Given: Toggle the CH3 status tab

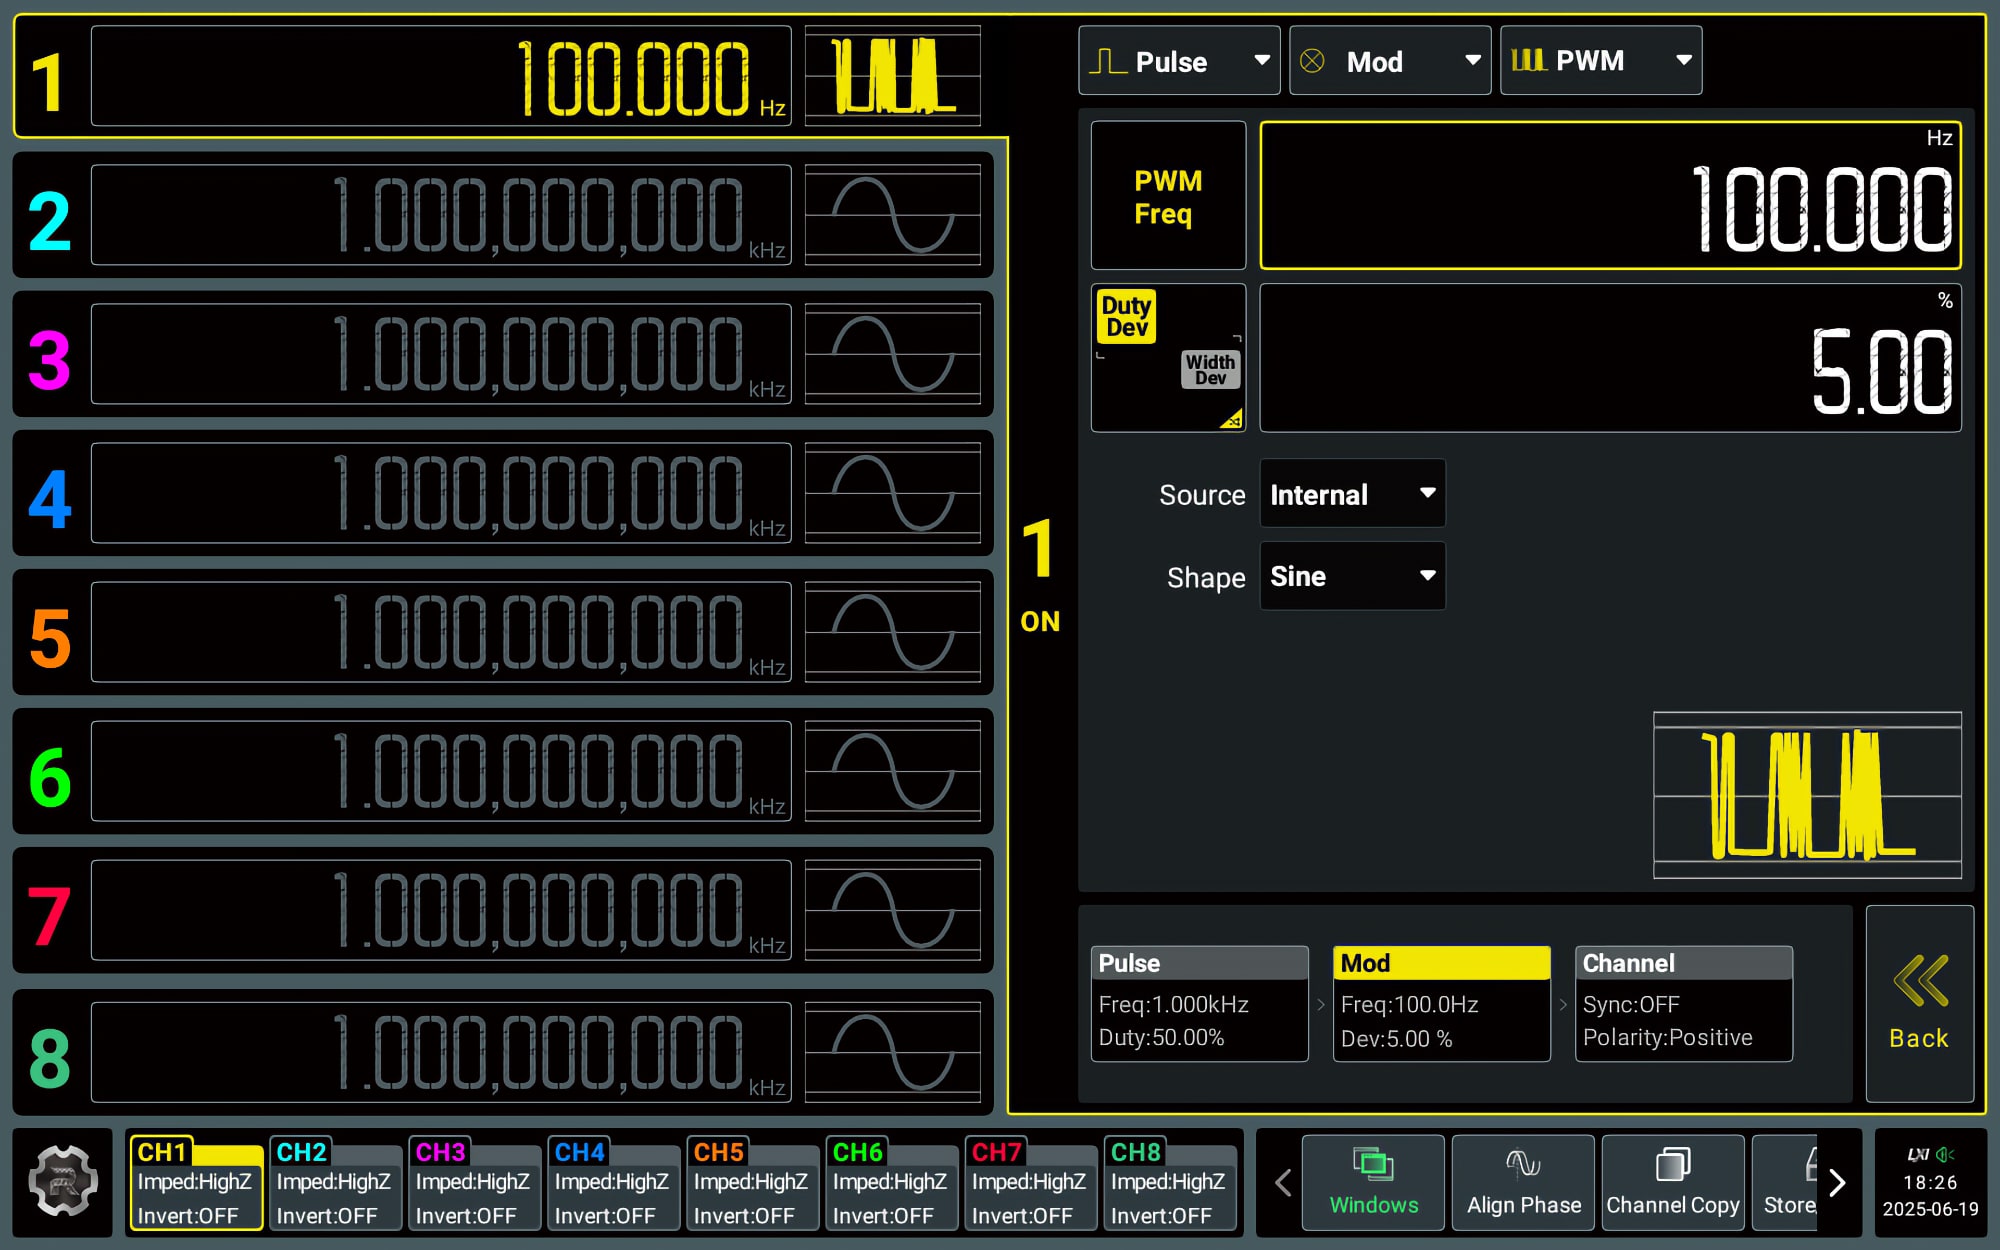Looking at the screenshot, I should 474,1183.
